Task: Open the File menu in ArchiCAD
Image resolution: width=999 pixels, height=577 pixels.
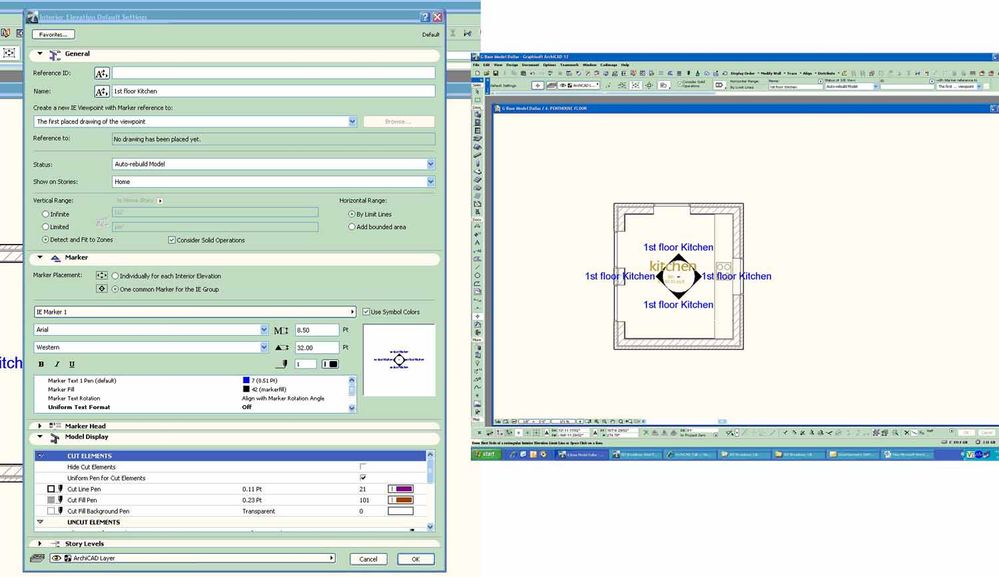Action: pyautogui.click(x=476, y=65)
